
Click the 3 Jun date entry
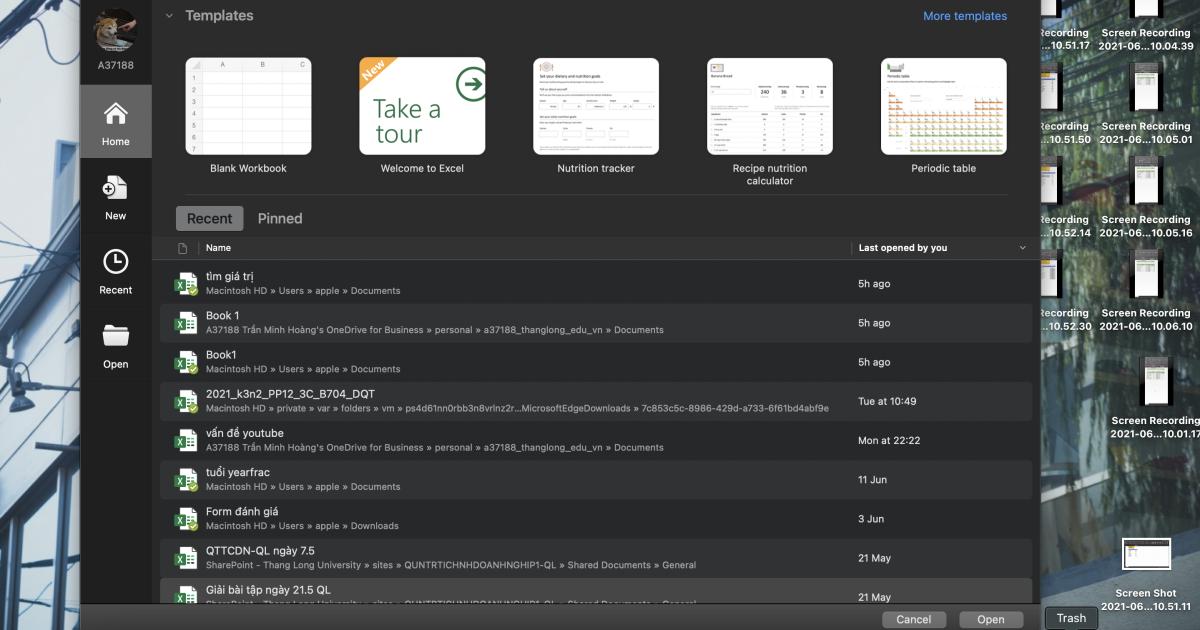point(871,518)
